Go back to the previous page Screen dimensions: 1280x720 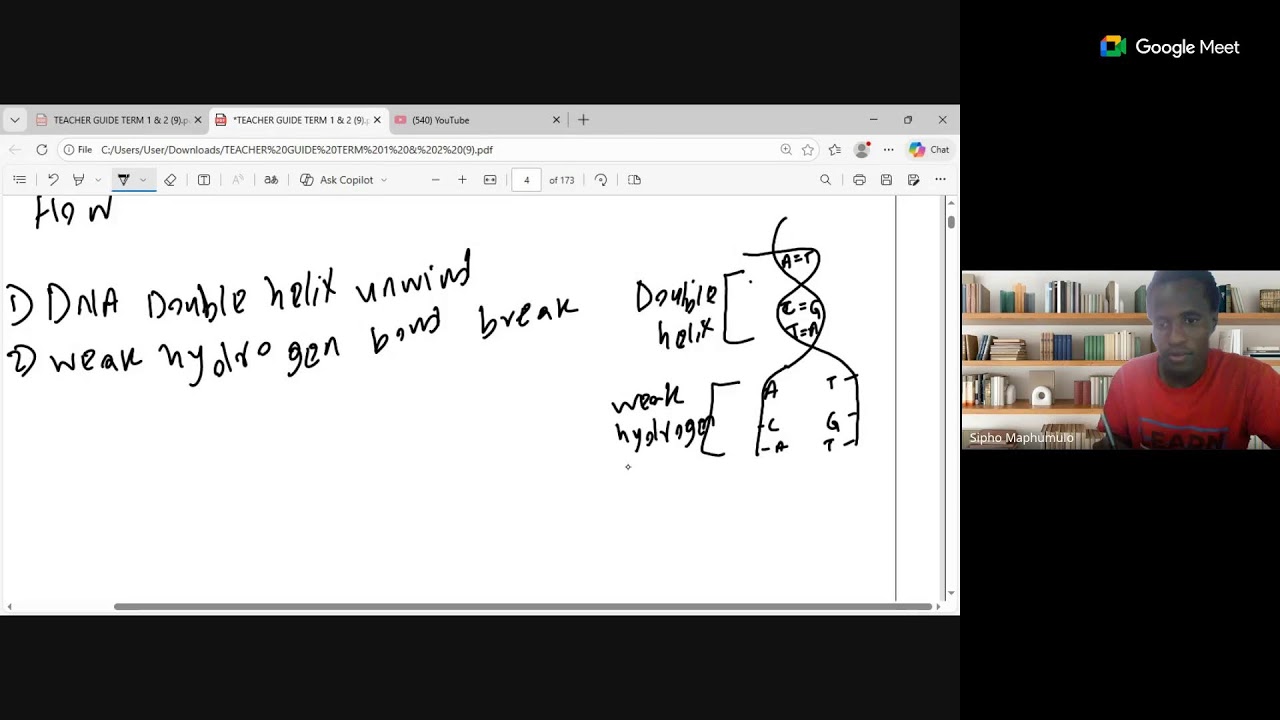coord(14,150)
